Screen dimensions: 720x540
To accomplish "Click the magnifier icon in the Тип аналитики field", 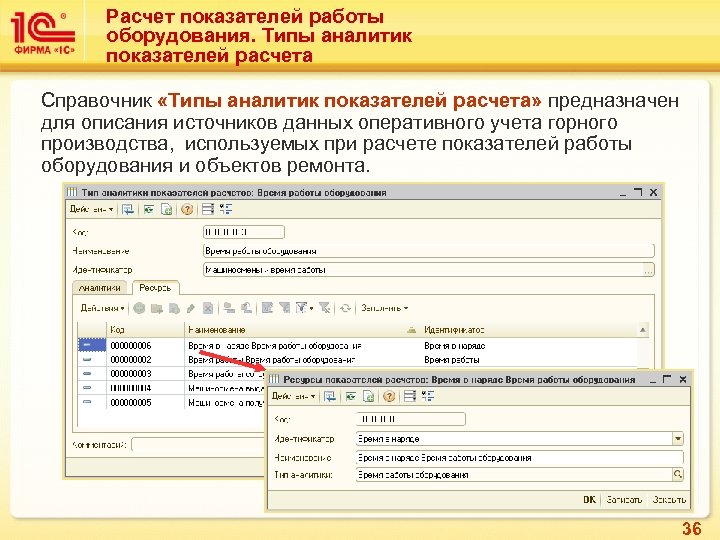I will [x=678, y=474].
